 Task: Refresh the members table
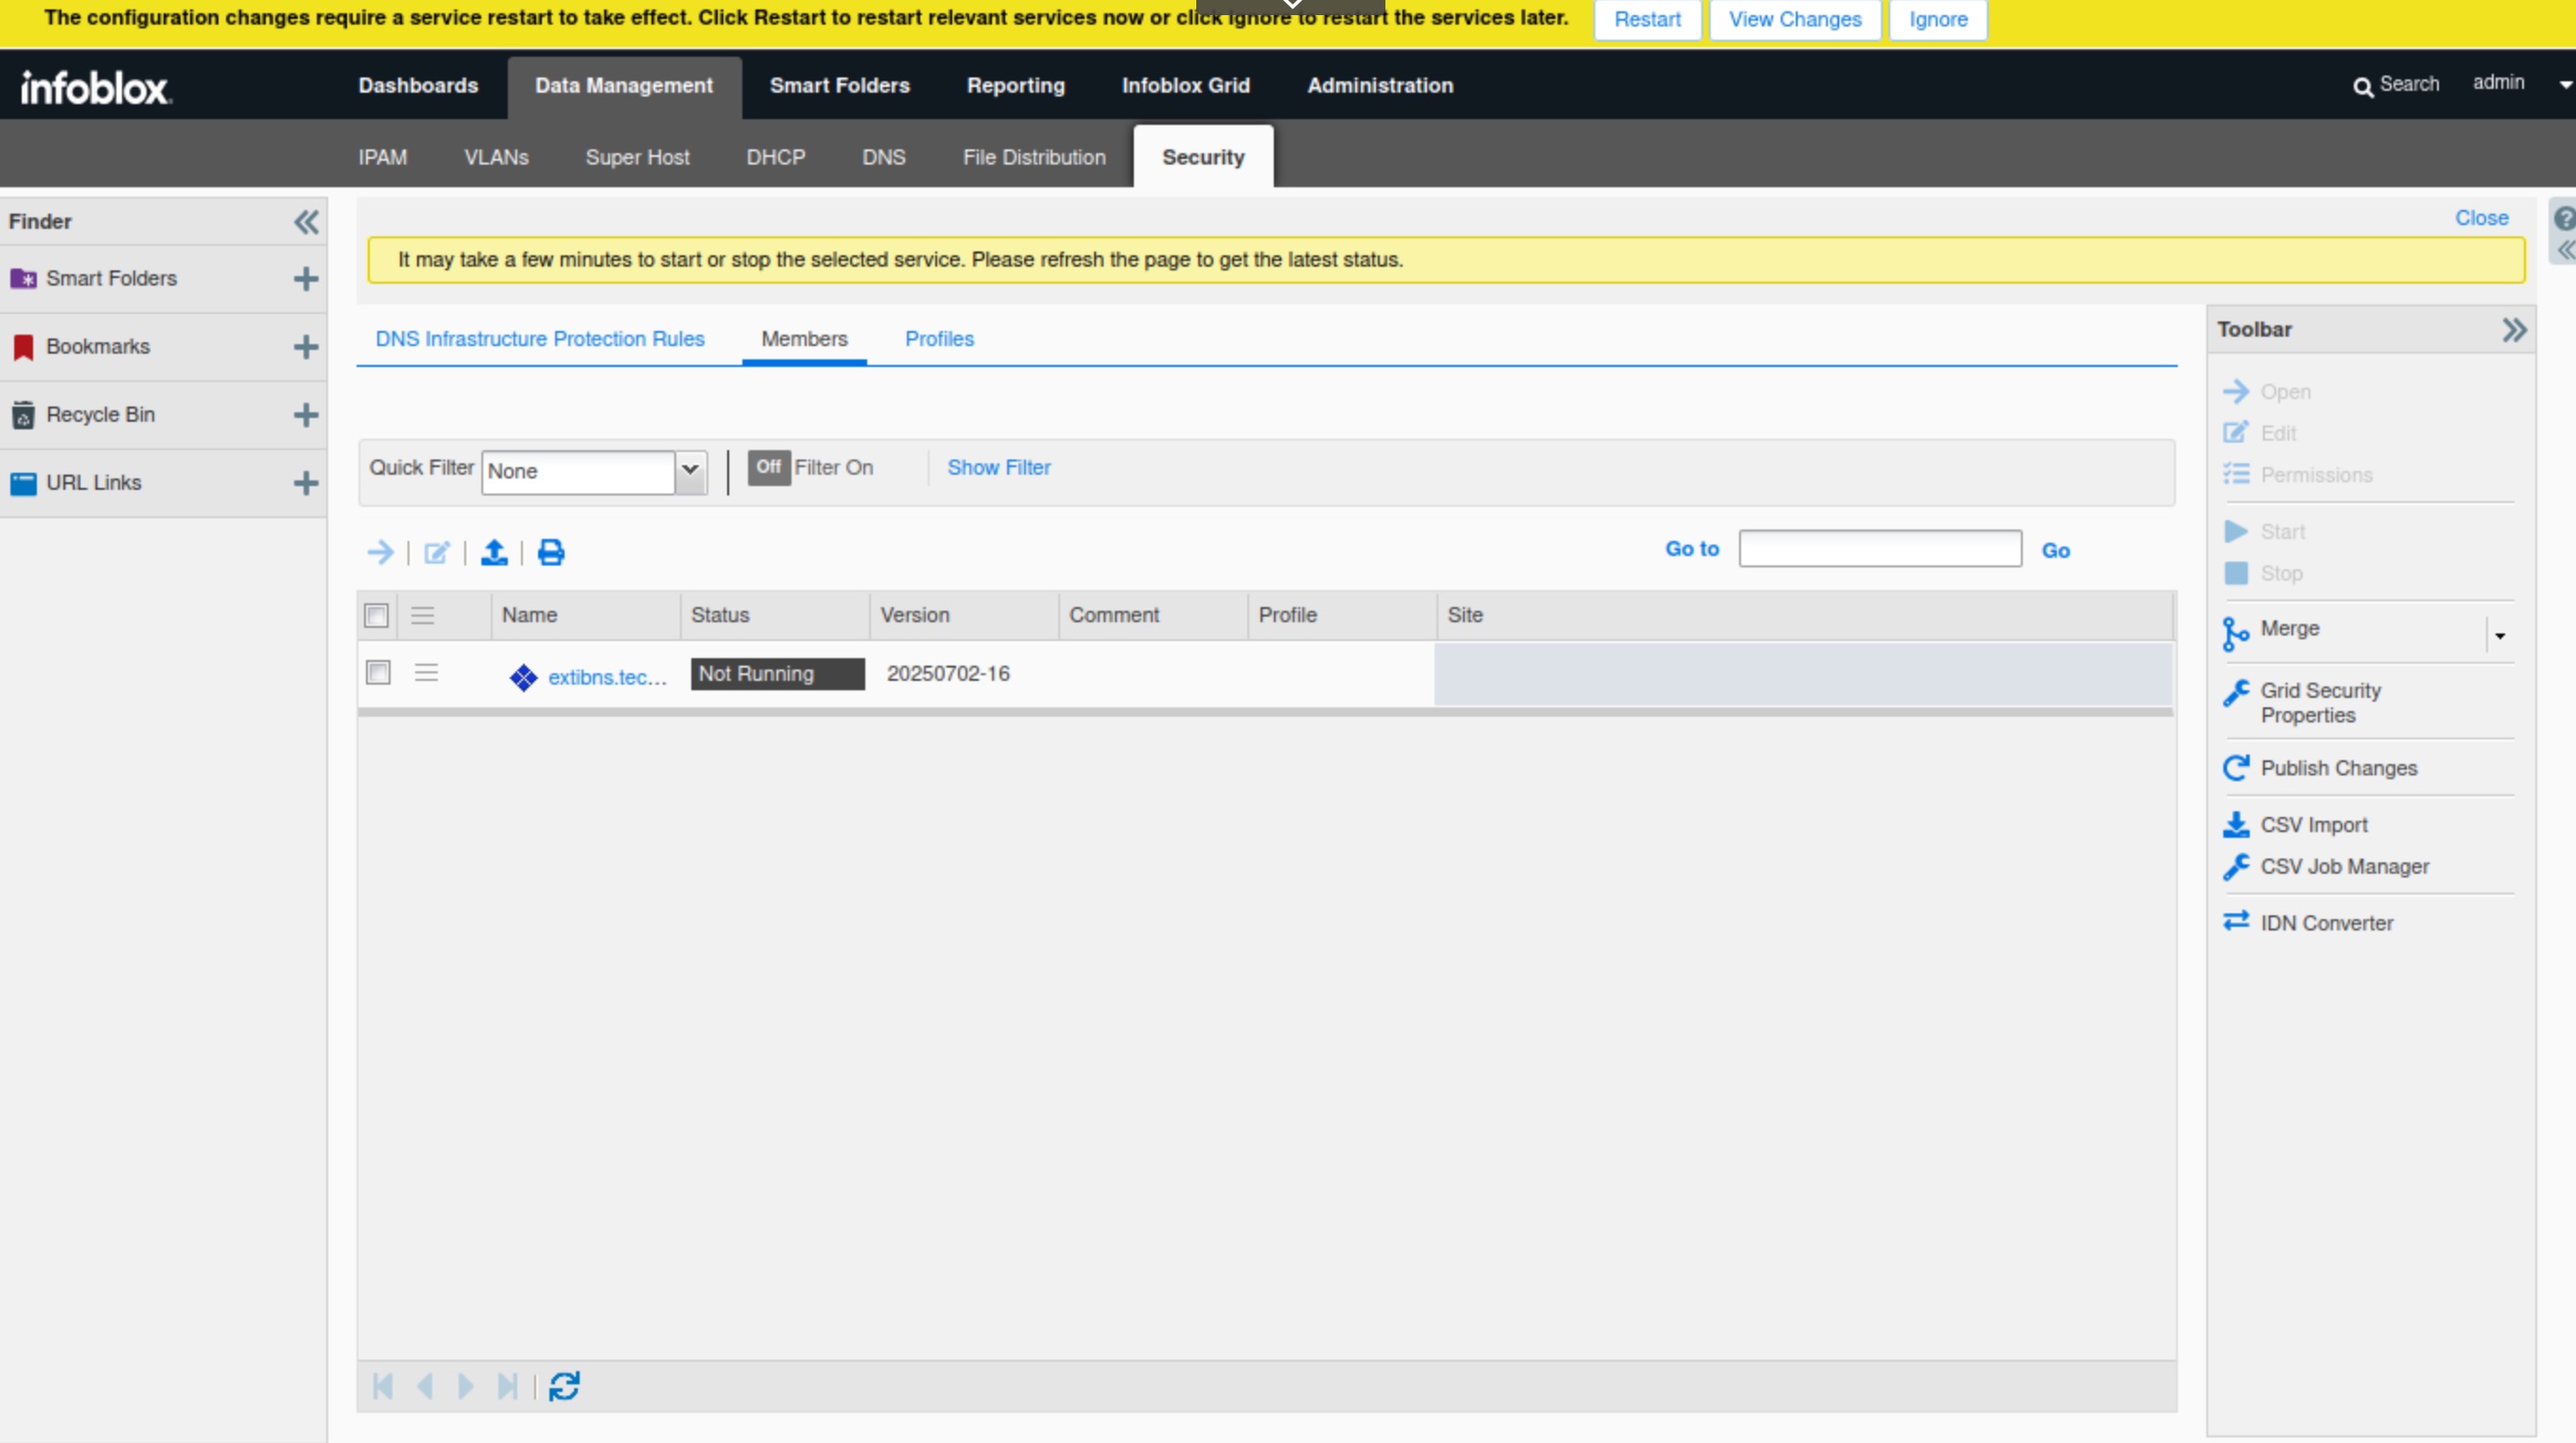(563, 1386)
